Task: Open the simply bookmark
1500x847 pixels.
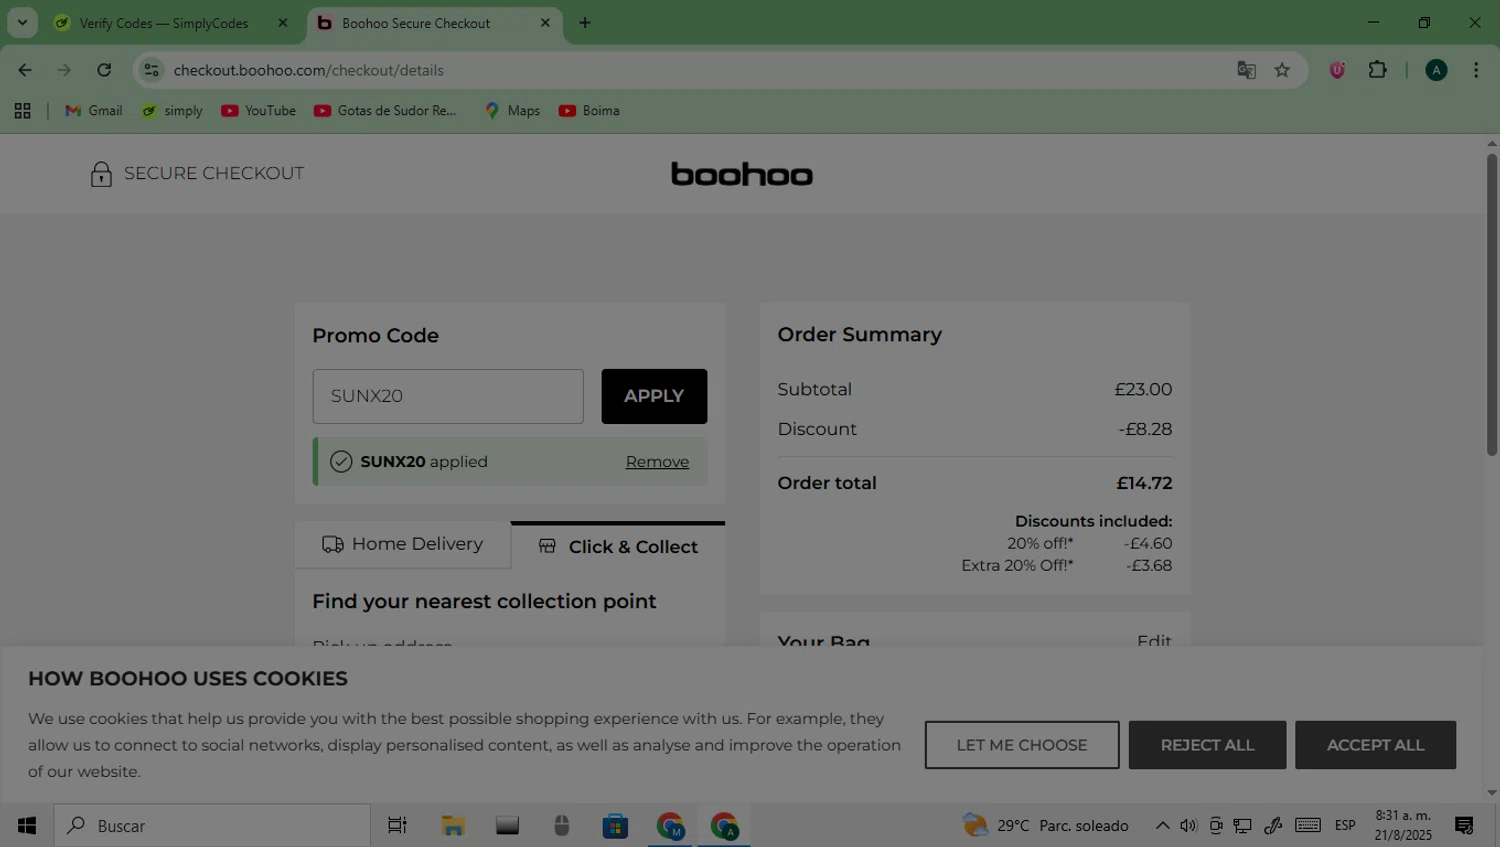Action: pos(172,111)
